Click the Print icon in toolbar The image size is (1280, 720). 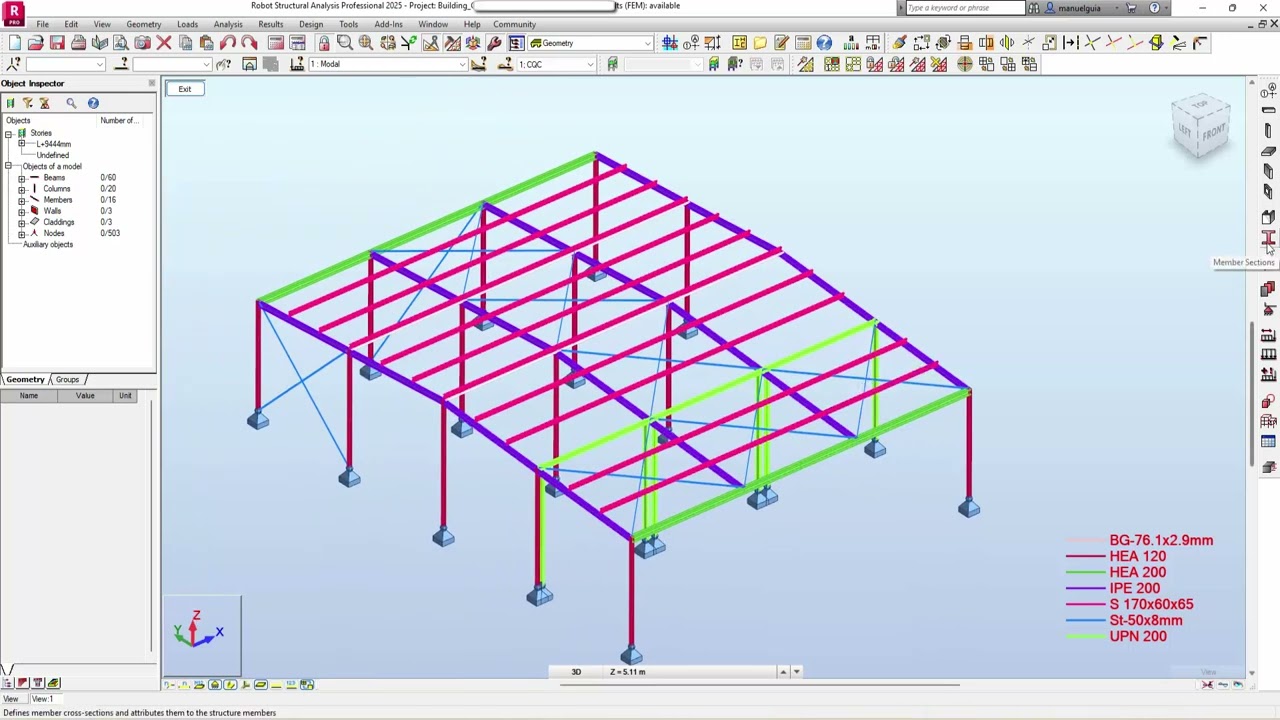78,43
